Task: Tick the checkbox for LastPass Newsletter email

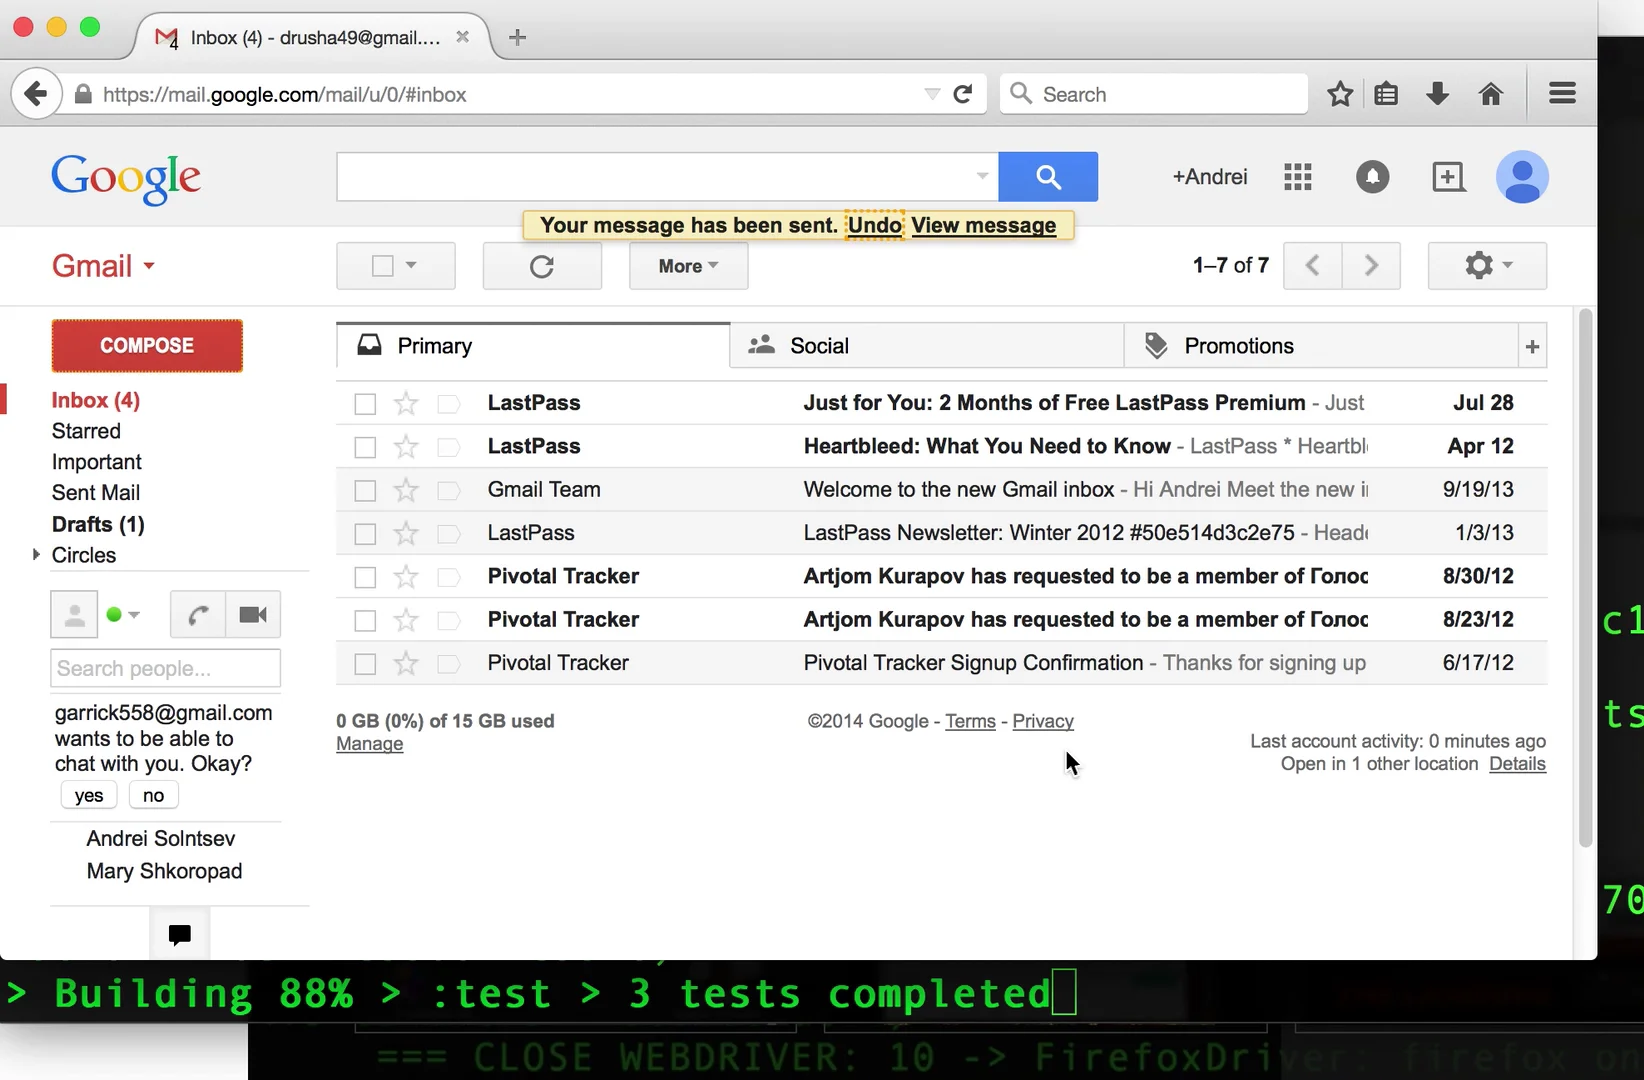Action: (365, 534)
